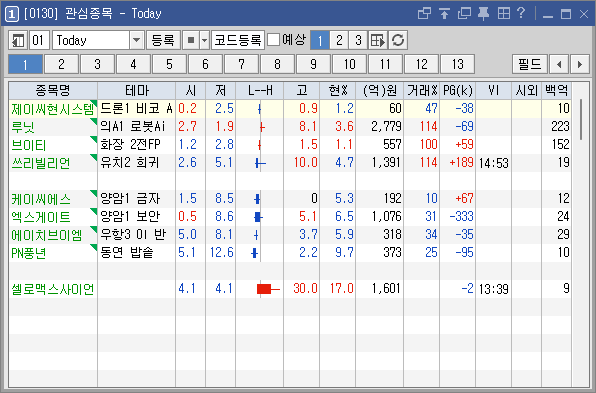Open the Today group dropdown arrow
The width and height of the screenshot is (596, 393).
[x=136, y=40]
